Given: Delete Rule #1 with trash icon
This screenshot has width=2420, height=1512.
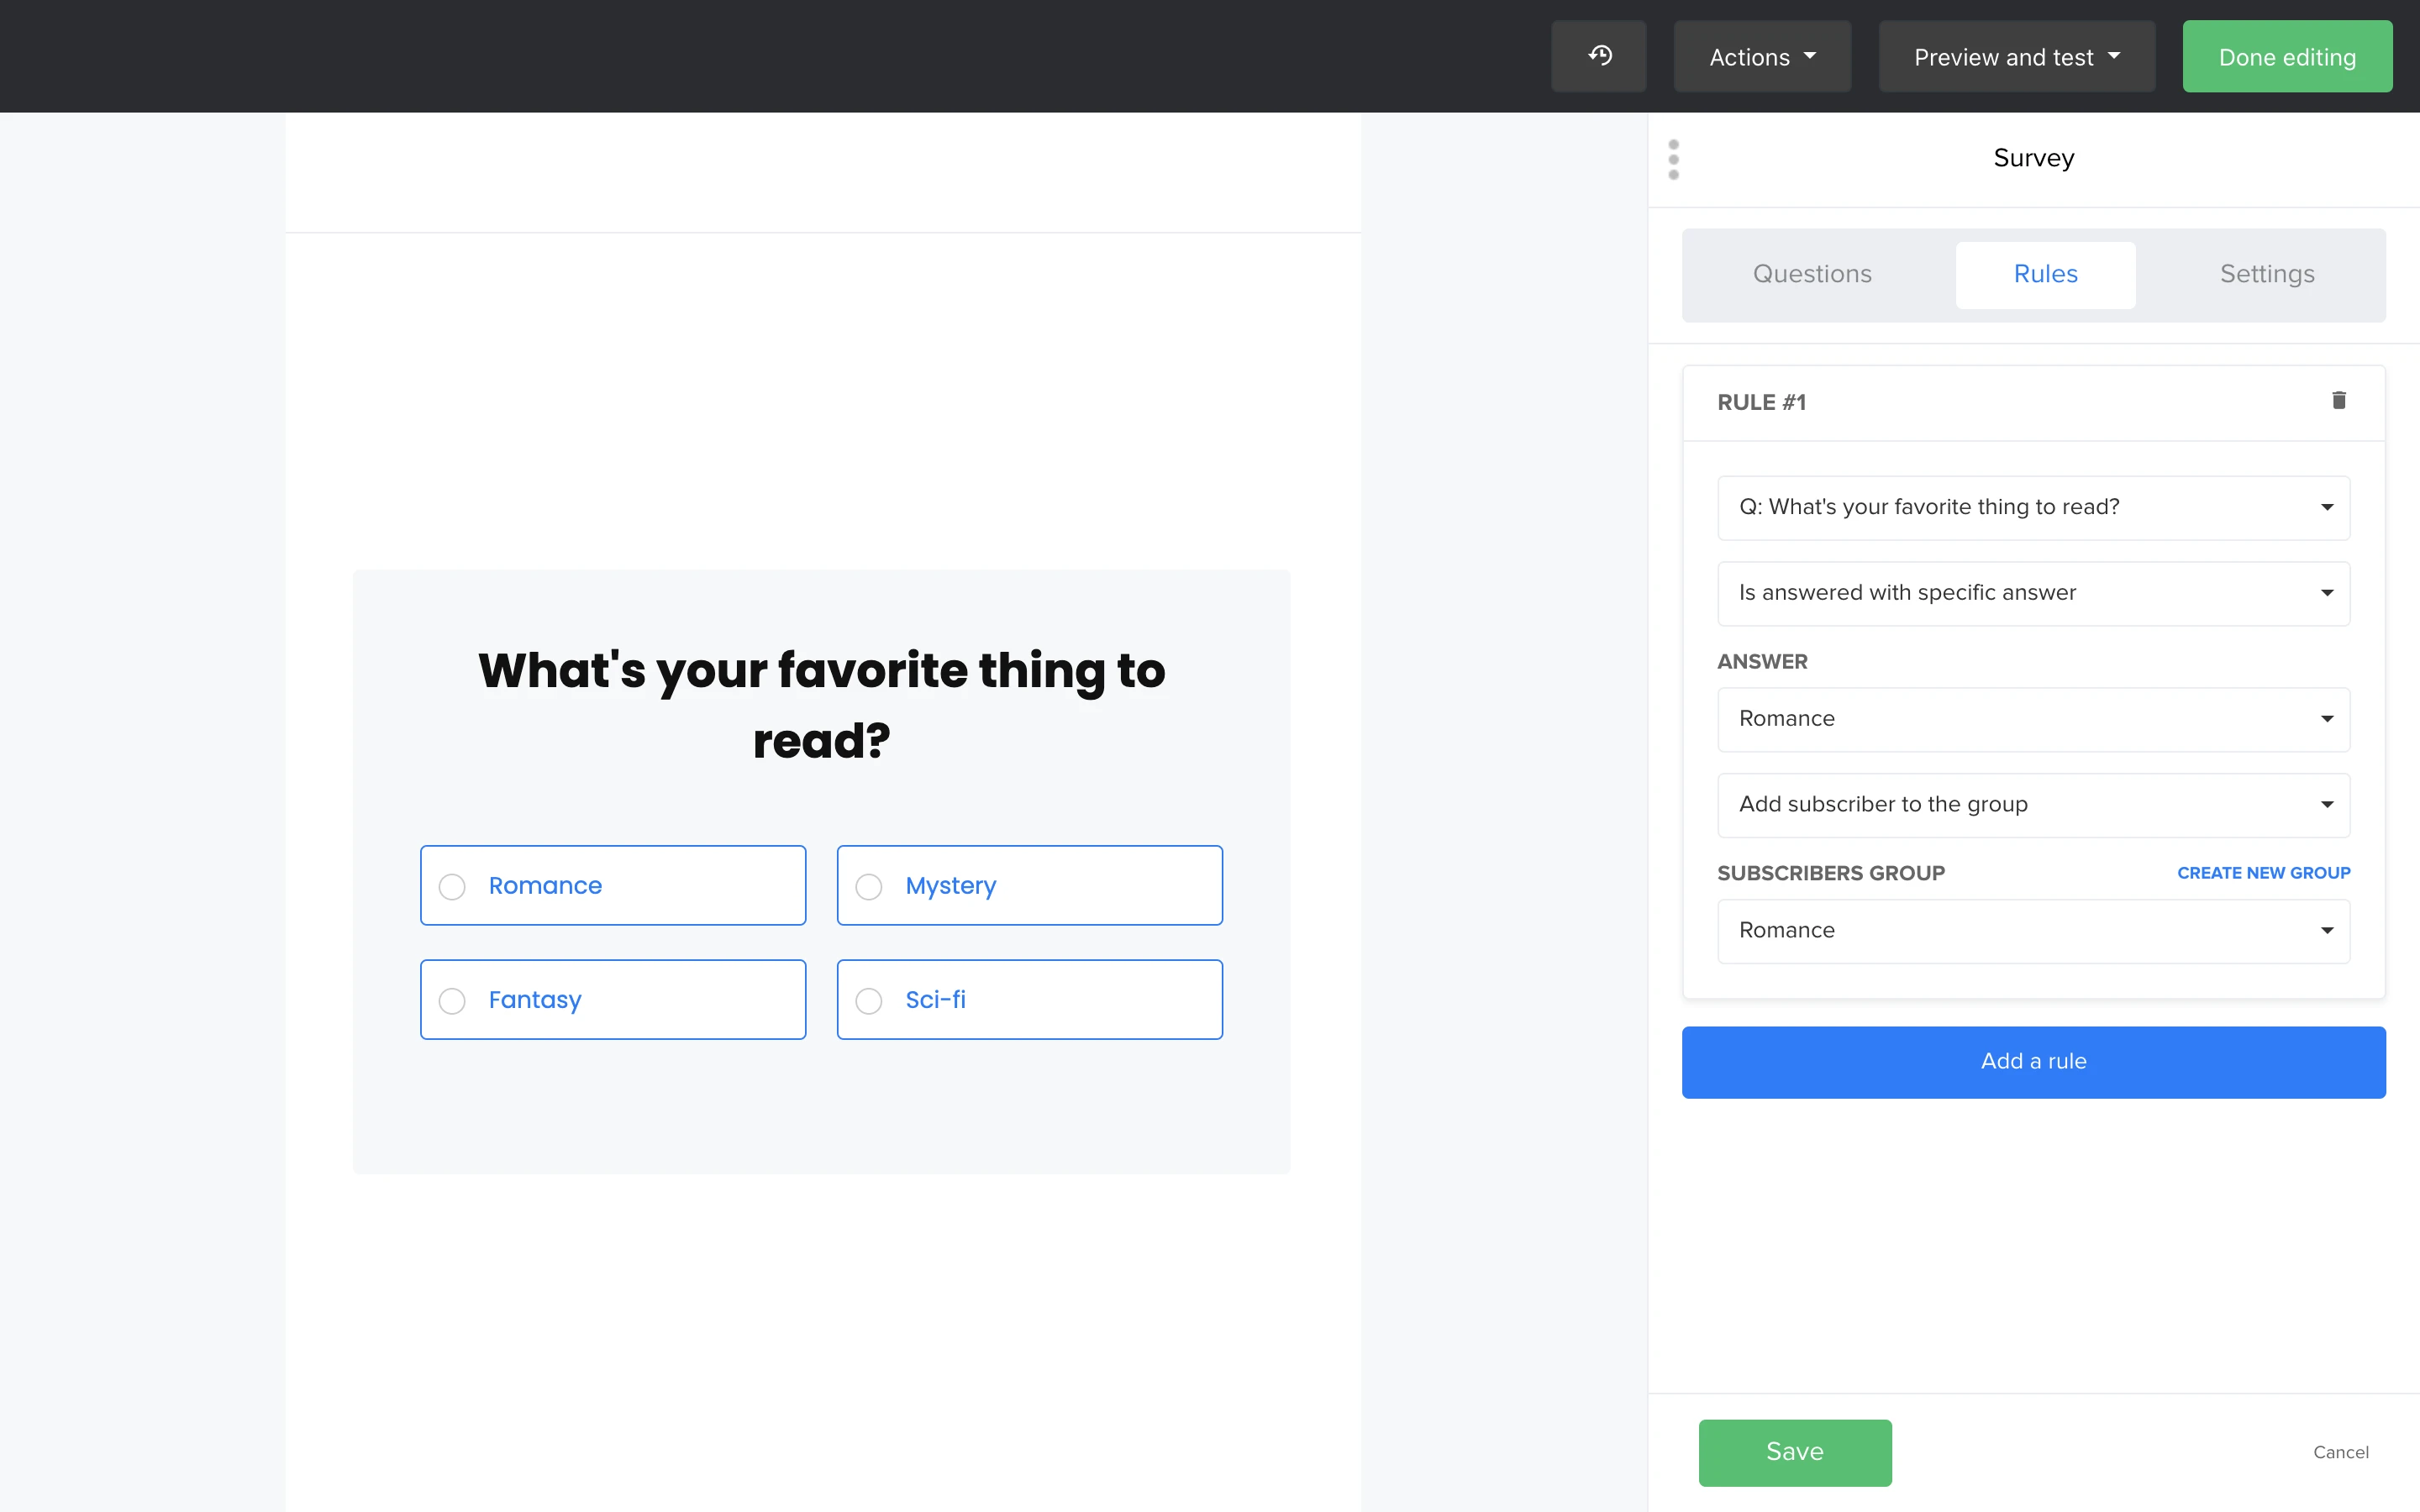Looking at the screenshot, I should click(x=2338, y=401).
